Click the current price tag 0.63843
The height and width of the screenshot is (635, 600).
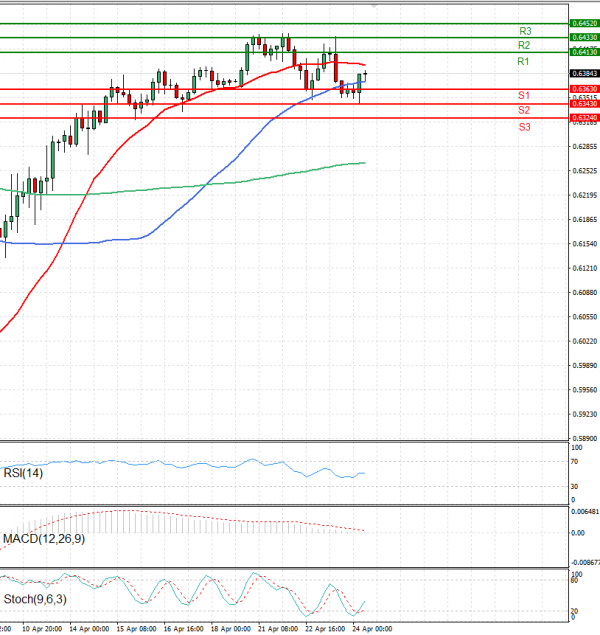[x=585, y=74]
